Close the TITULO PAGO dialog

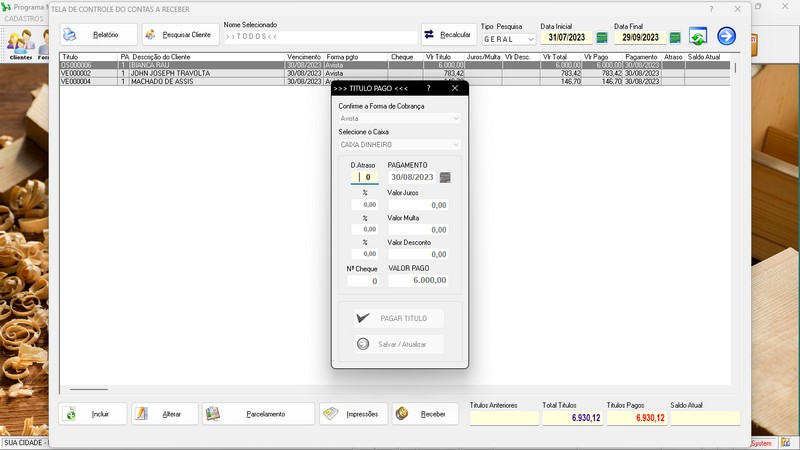tap(455, 88)
